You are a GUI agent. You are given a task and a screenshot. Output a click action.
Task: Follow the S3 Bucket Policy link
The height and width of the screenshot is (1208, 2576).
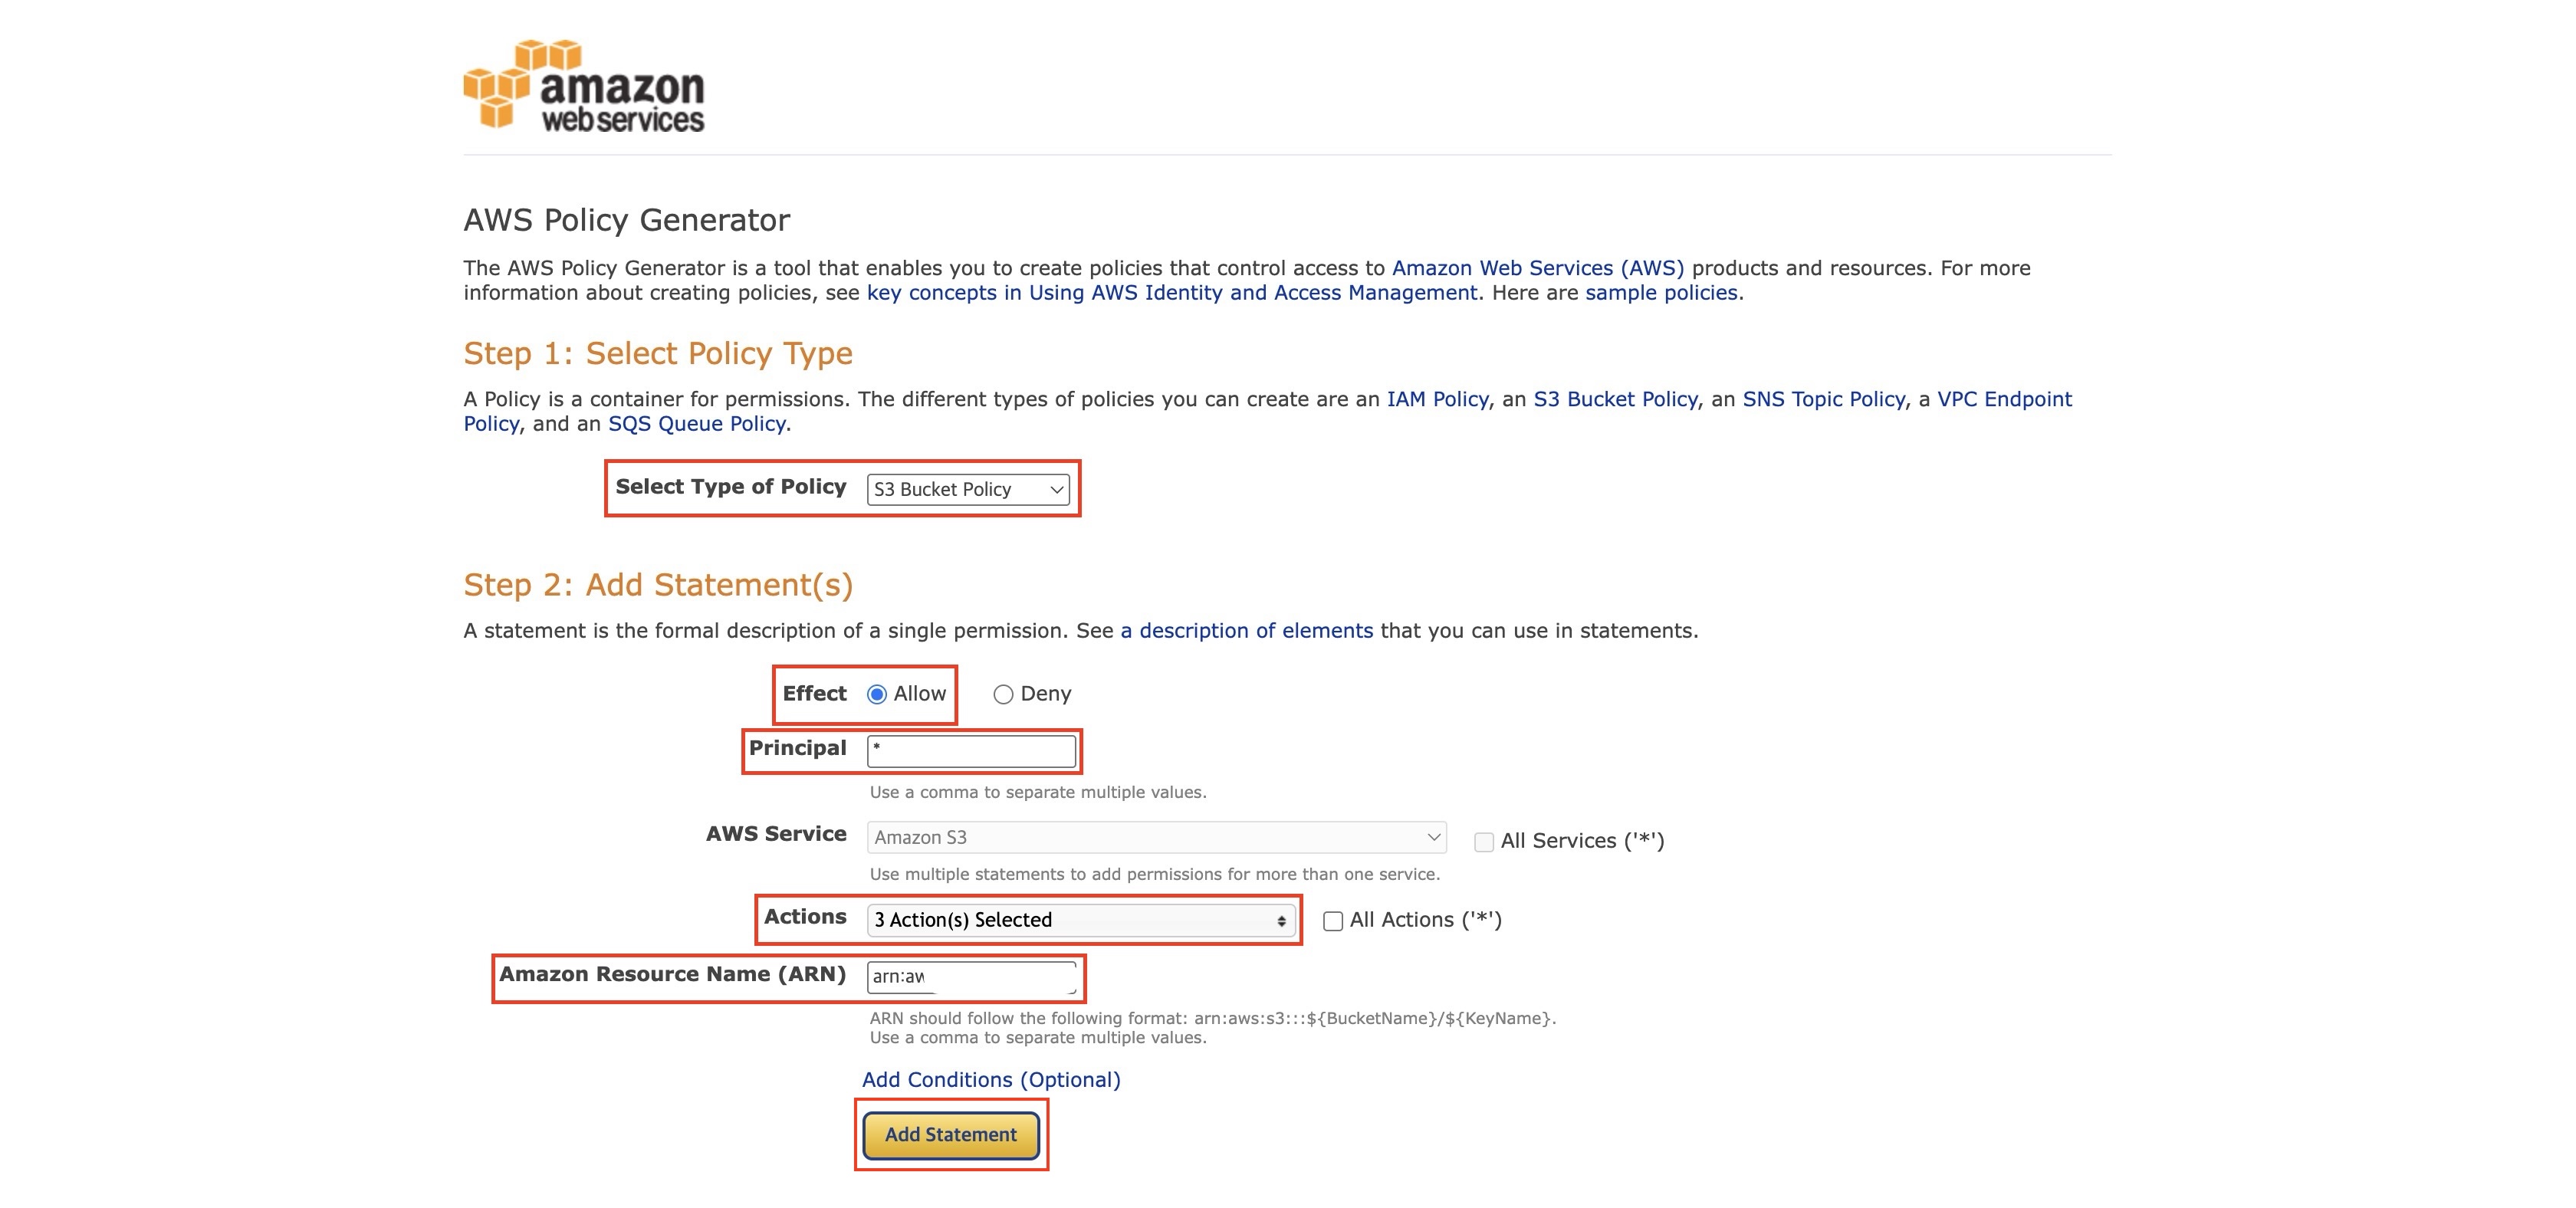click(1616, 399)
